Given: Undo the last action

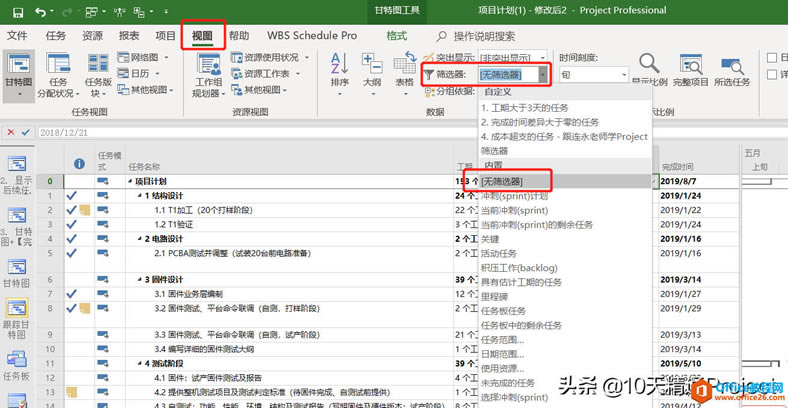Looking at the screenshot, I should (41, 11).
